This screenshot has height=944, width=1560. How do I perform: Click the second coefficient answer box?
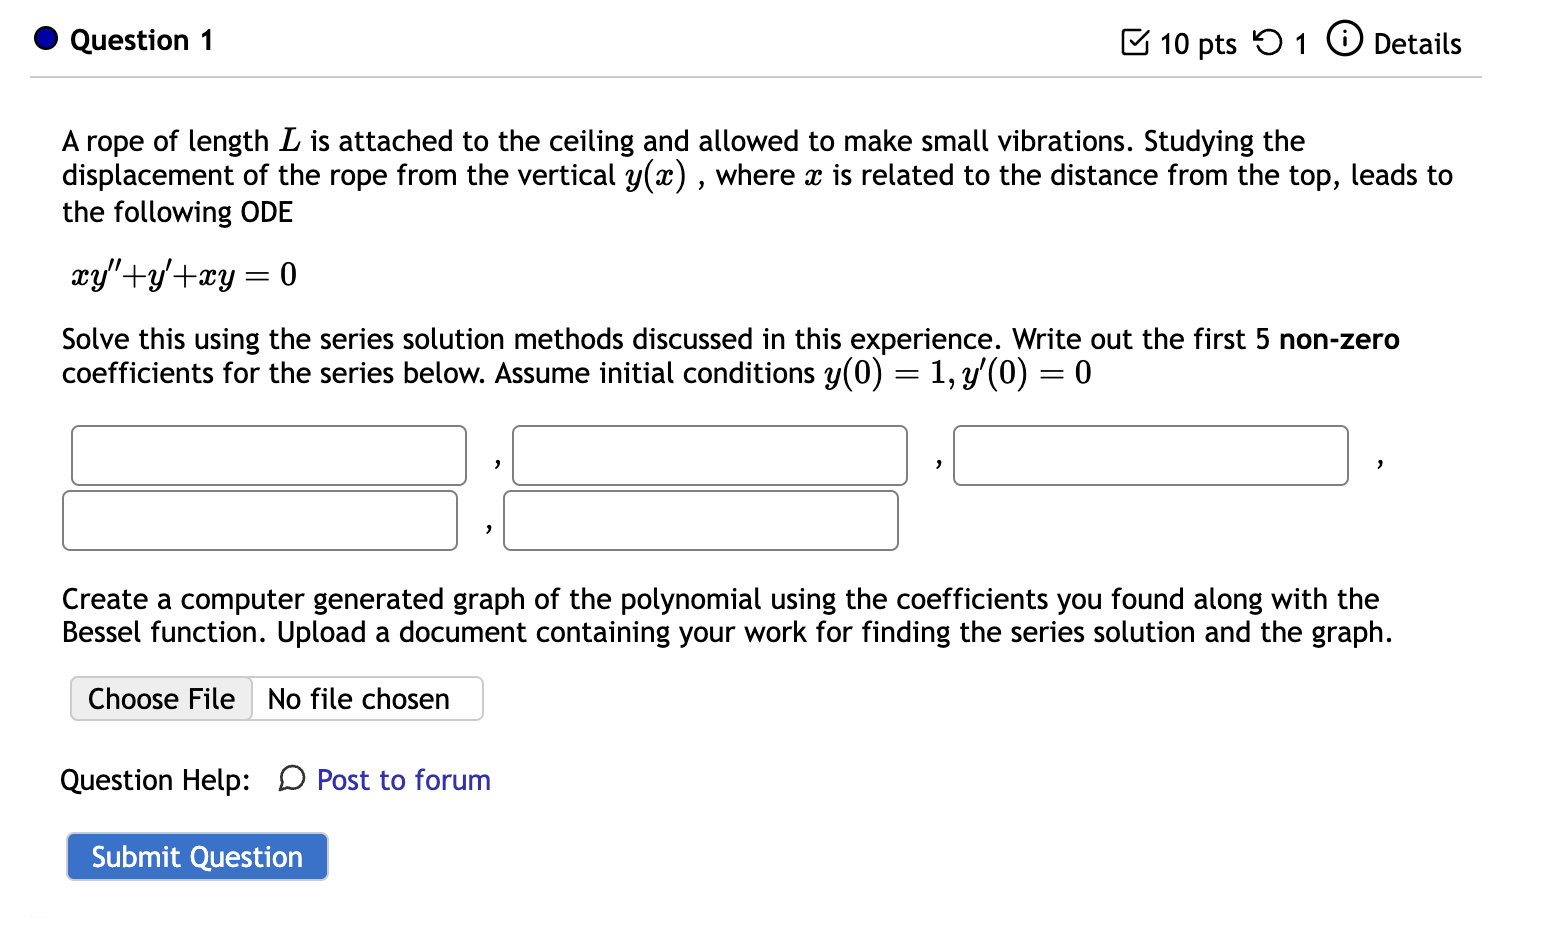click(710, 455)
